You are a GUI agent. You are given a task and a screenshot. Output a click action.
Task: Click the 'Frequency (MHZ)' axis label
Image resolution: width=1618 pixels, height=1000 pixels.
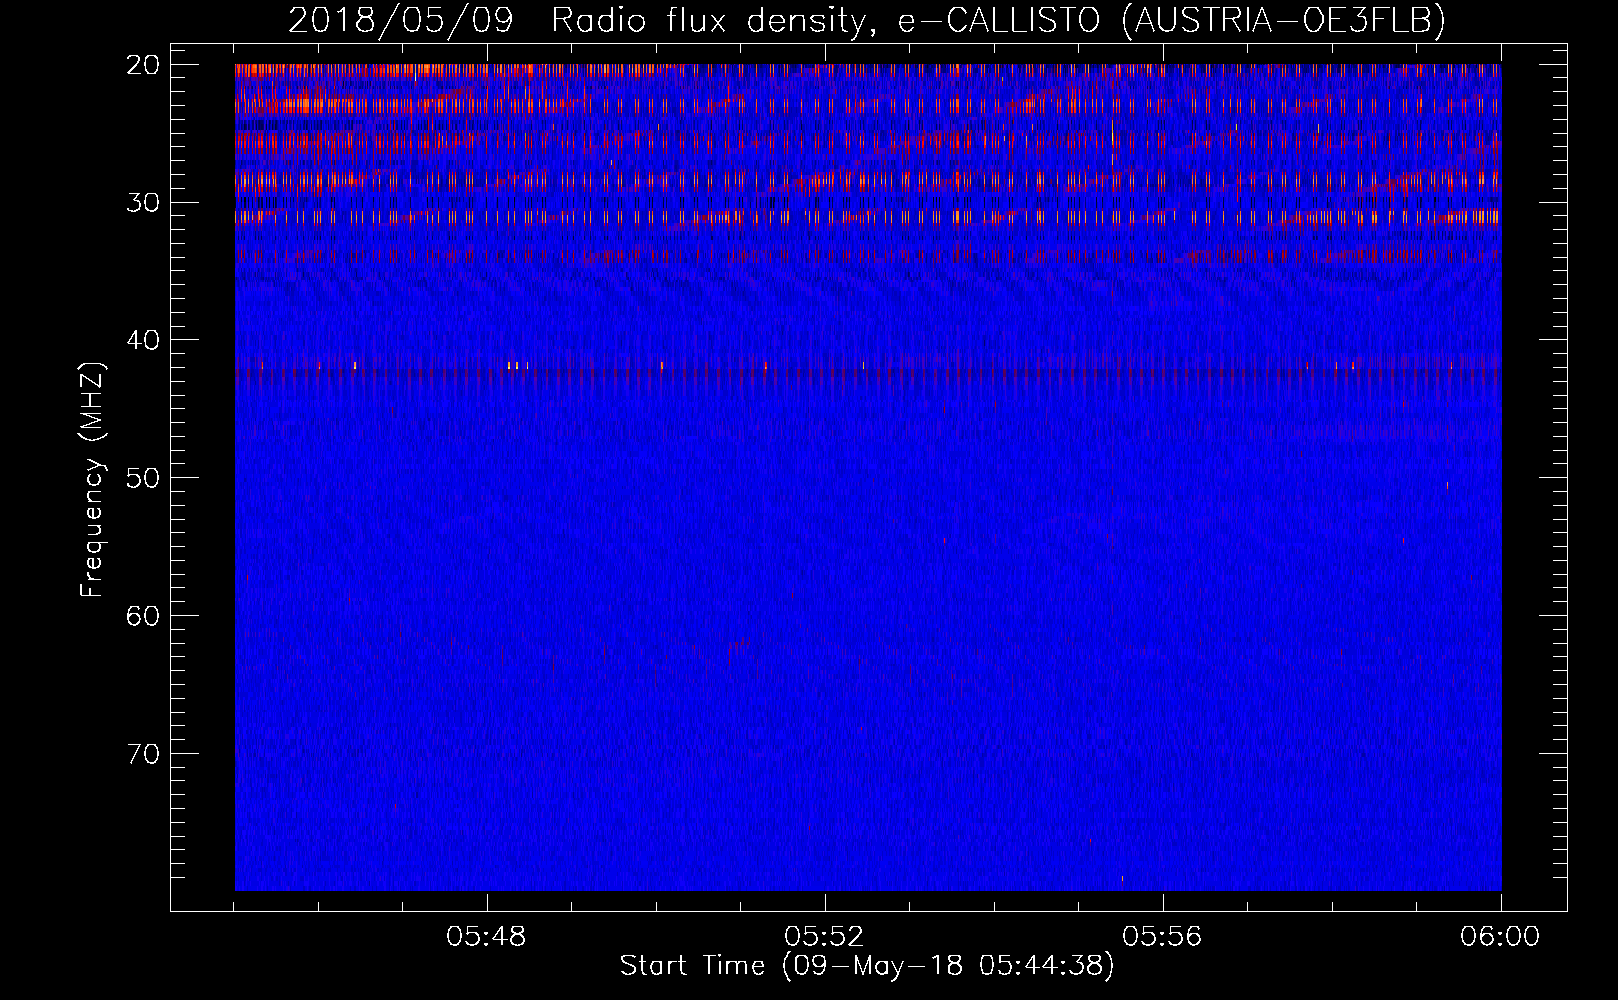pos(92,479)
